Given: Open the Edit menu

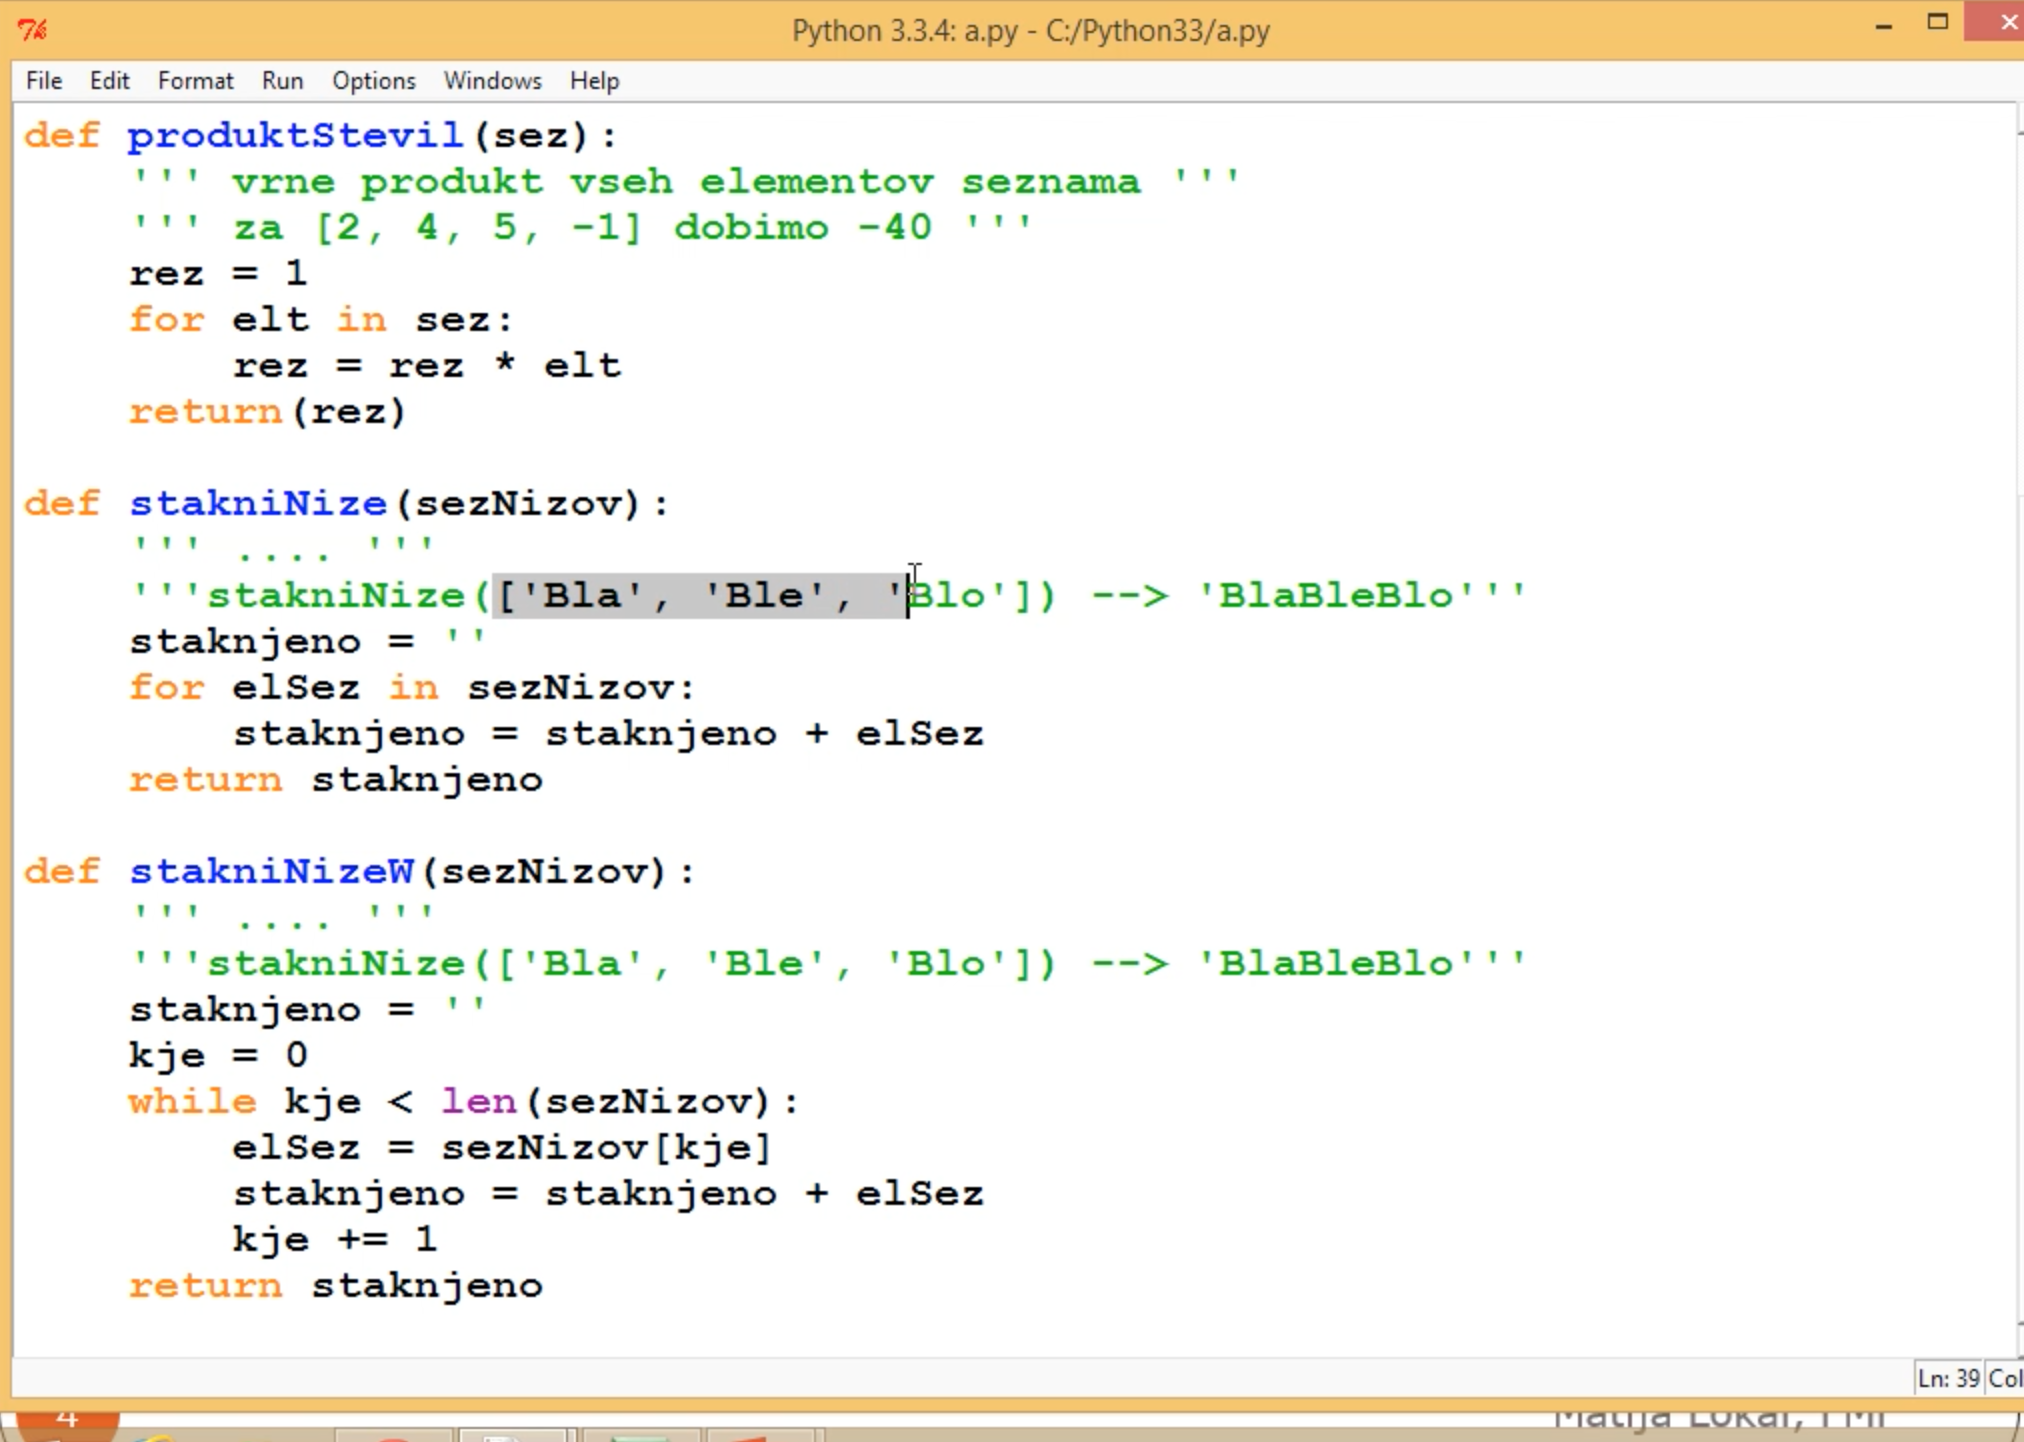Looking at the screenshot, I should pos(109,81).
